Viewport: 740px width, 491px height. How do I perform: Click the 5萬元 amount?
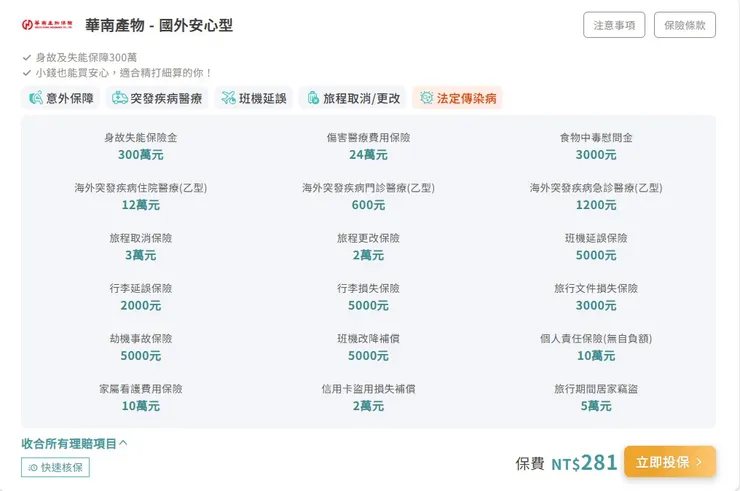(596, 406)
